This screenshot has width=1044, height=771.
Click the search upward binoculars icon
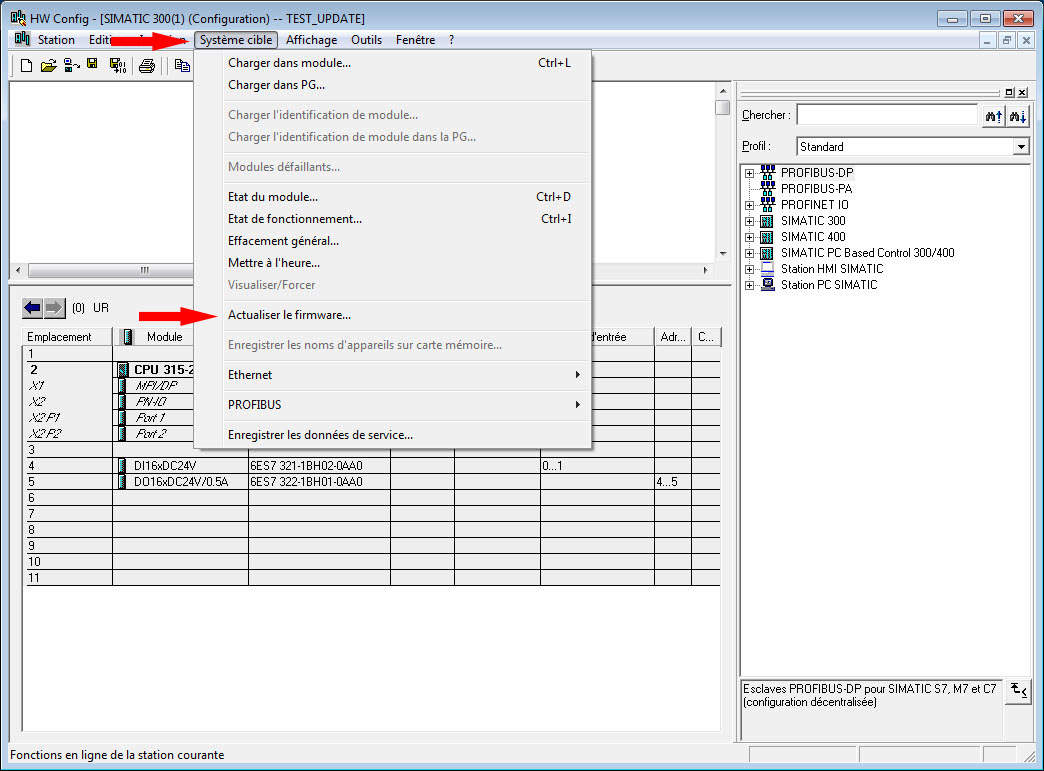click(993, 116)
